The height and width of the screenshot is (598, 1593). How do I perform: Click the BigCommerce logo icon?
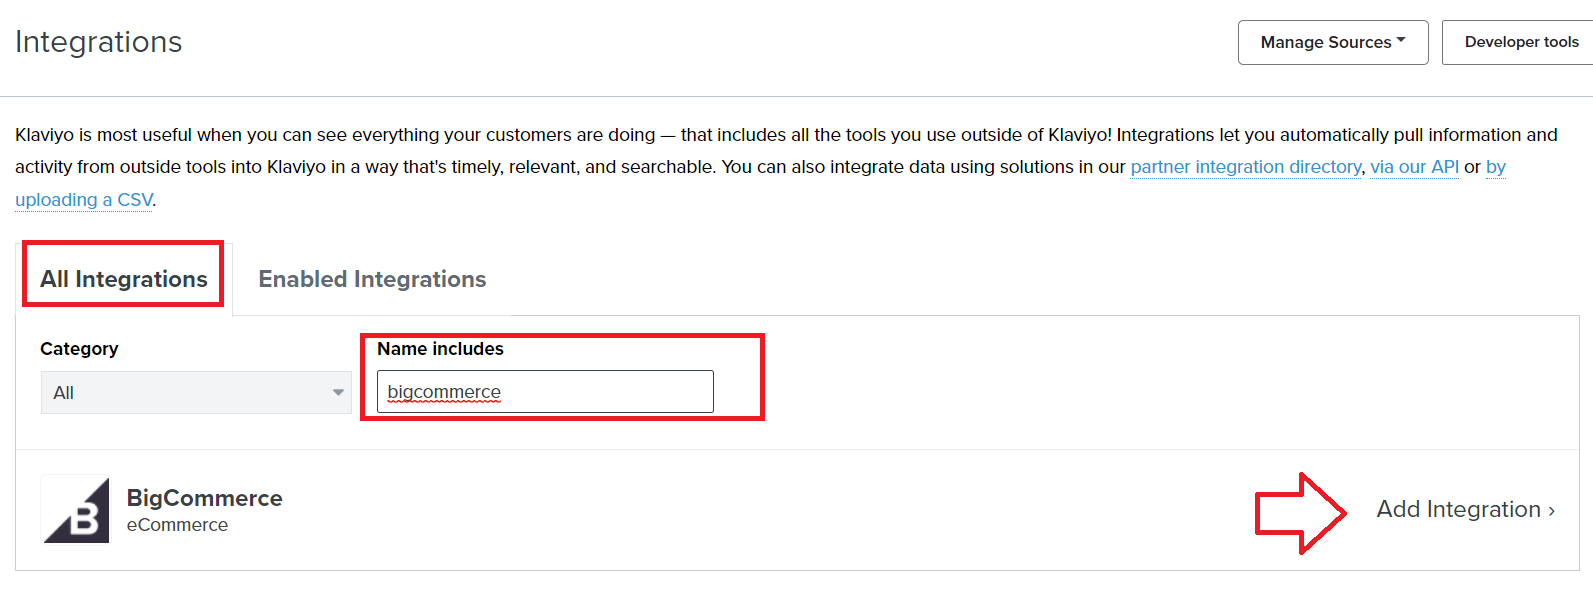click(75, 509)
